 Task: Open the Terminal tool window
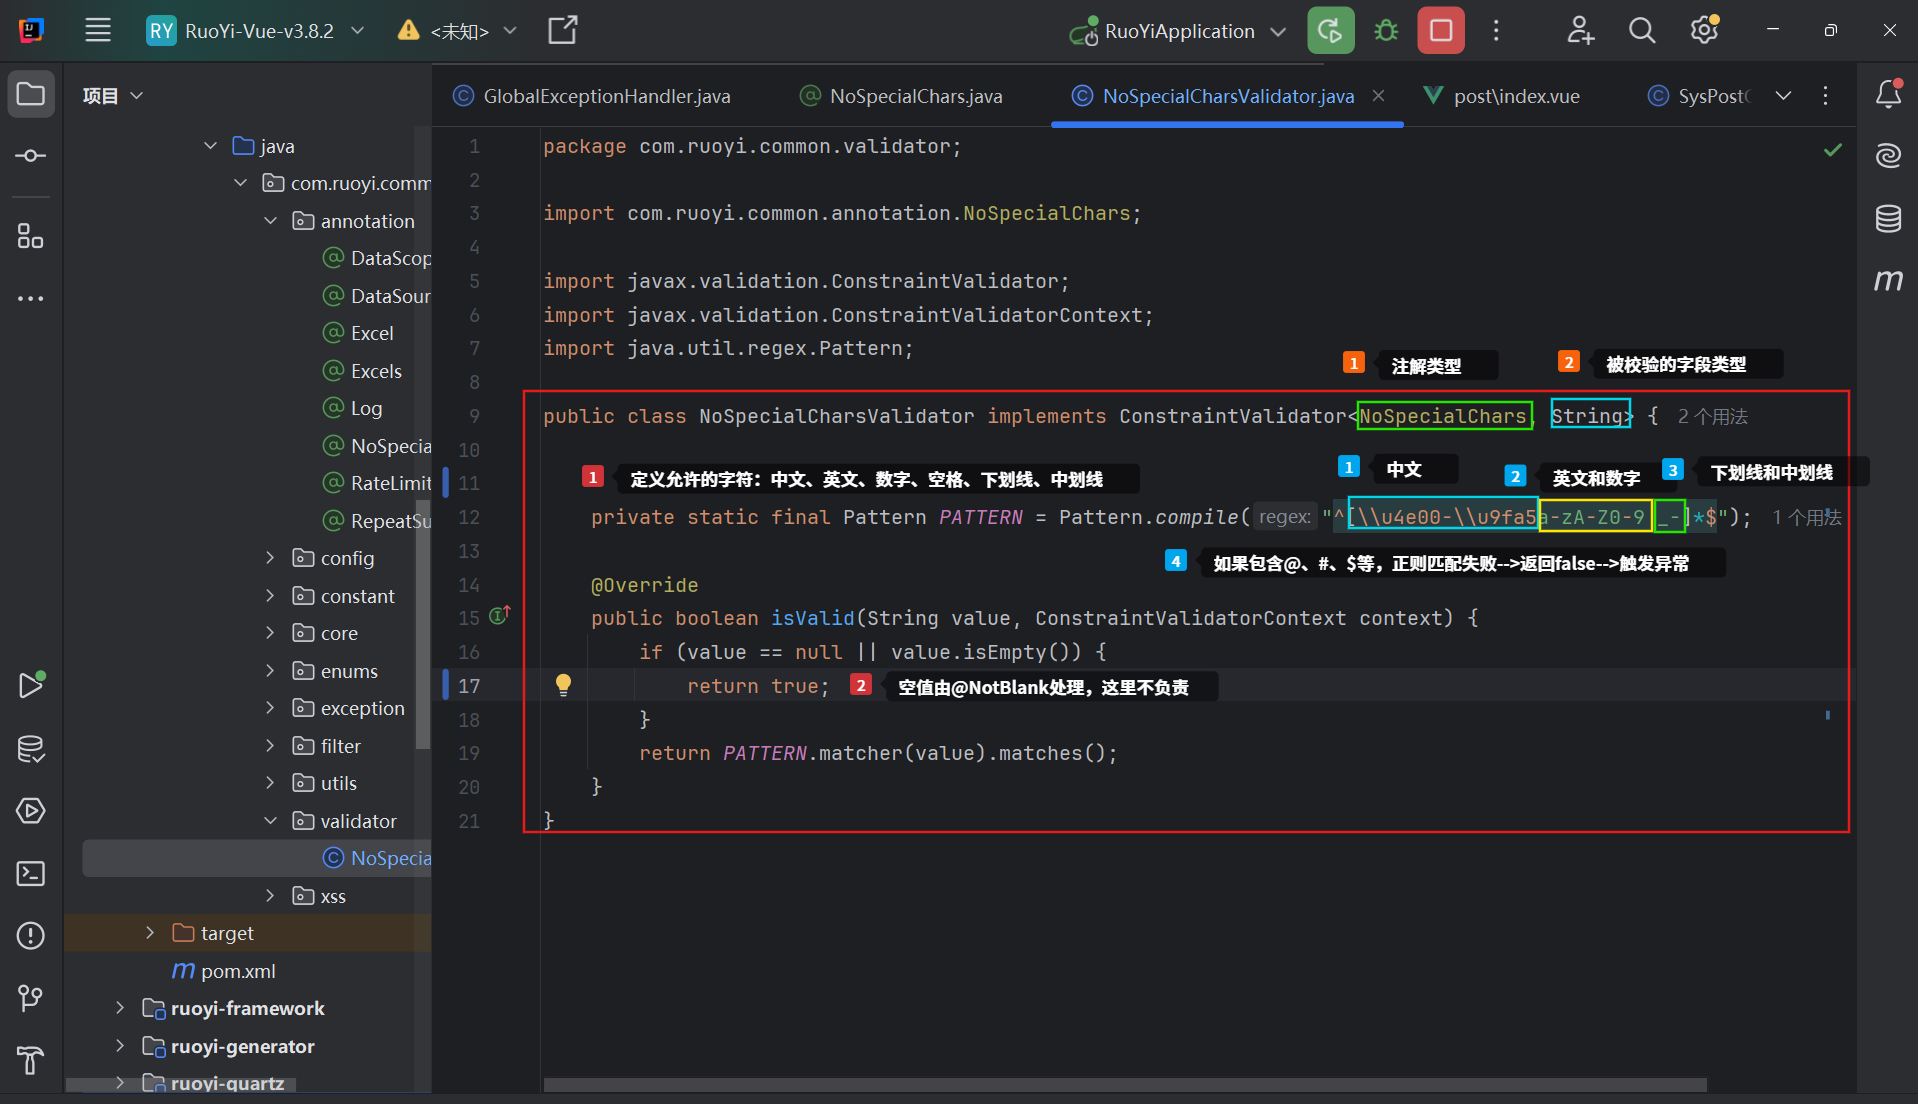pos(31,873)
